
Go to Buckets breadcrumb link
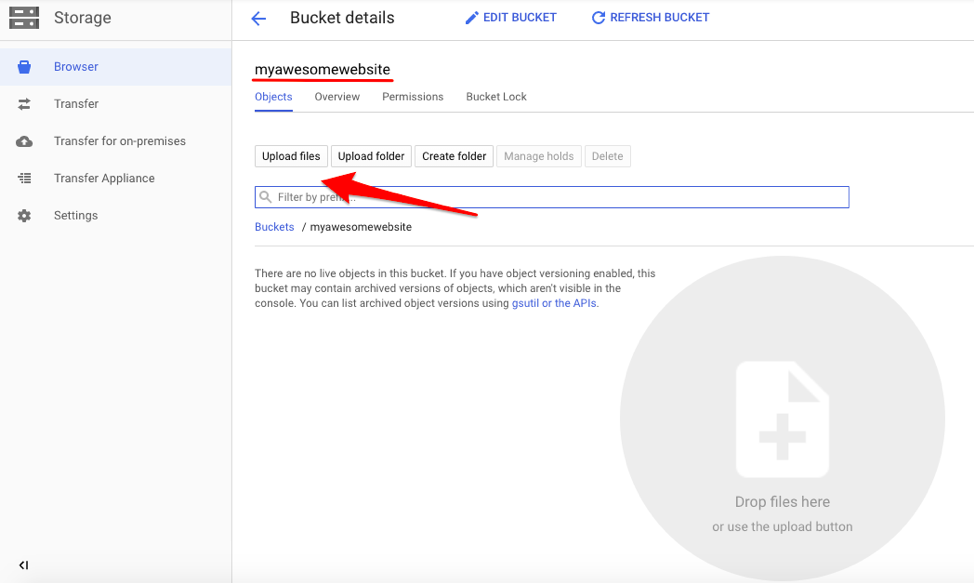[x=274, y=227]
